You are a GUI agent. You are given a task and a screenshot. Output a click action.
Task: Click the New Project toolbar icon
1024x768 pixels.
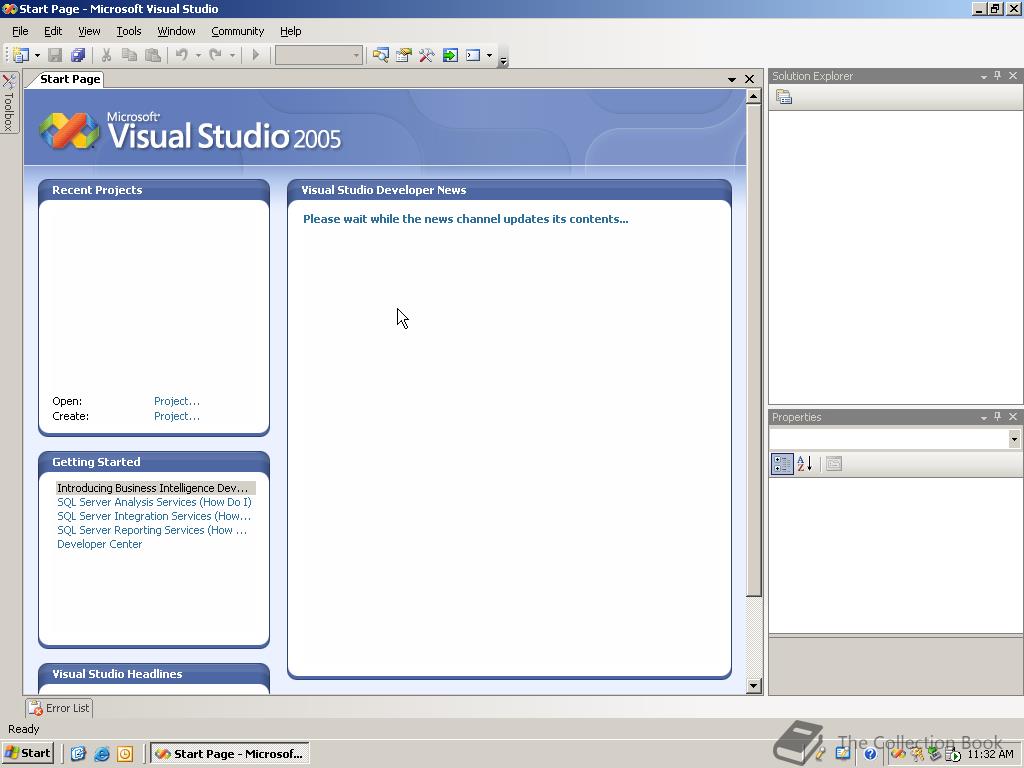[21, 56]
